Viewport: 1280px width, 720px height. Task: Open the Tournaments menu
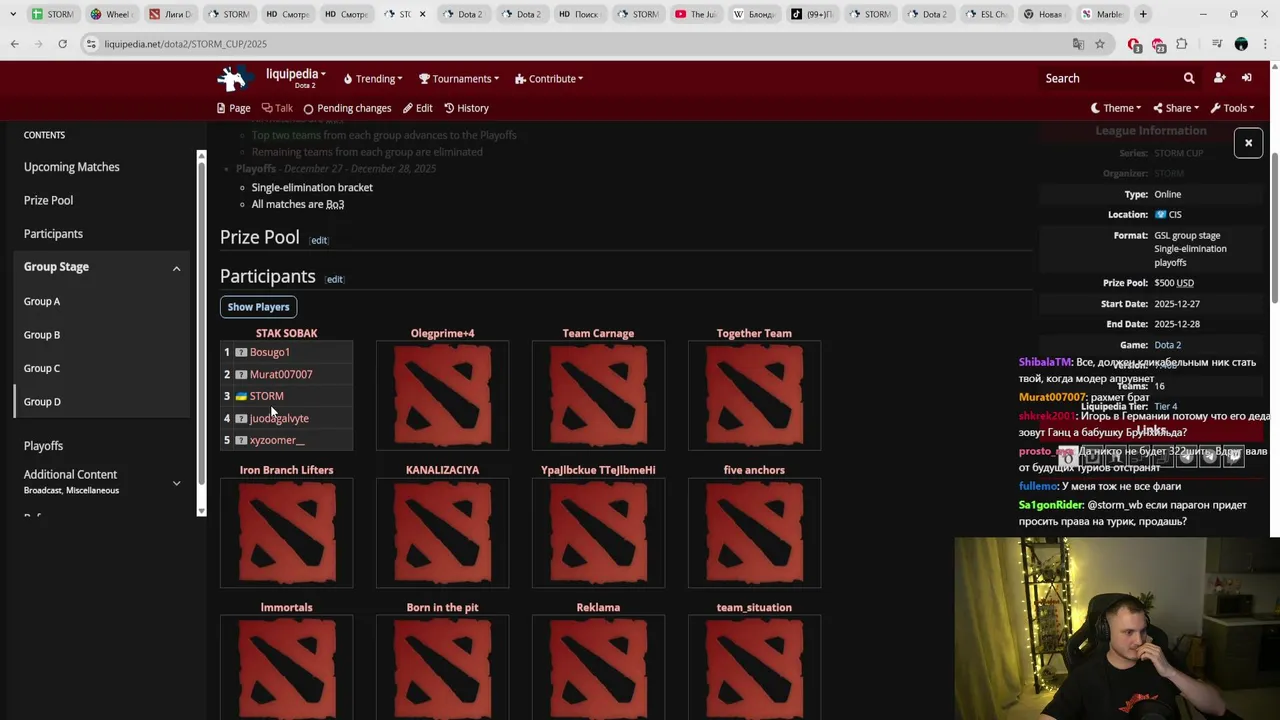click(459, 79)
